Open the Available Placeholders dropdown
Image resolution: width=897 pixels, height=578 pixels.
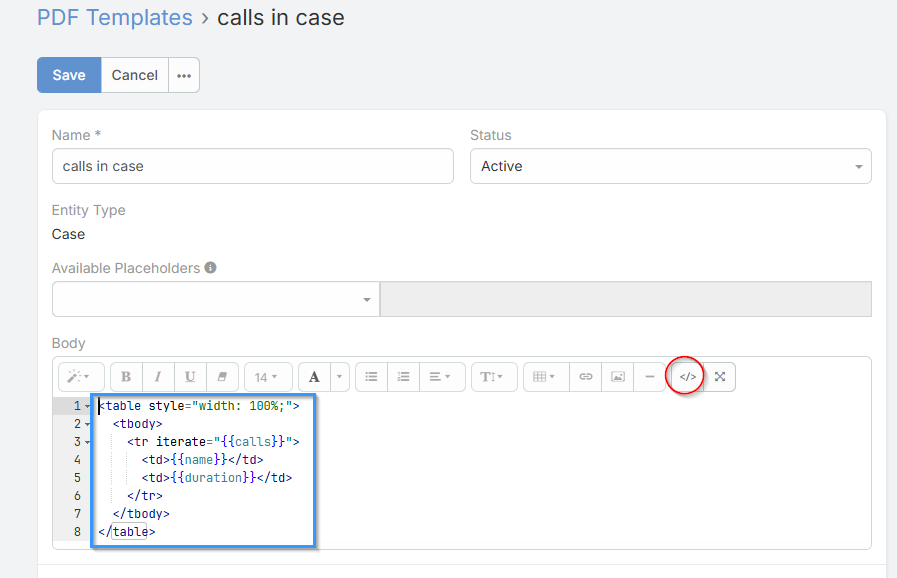(215, 299)
